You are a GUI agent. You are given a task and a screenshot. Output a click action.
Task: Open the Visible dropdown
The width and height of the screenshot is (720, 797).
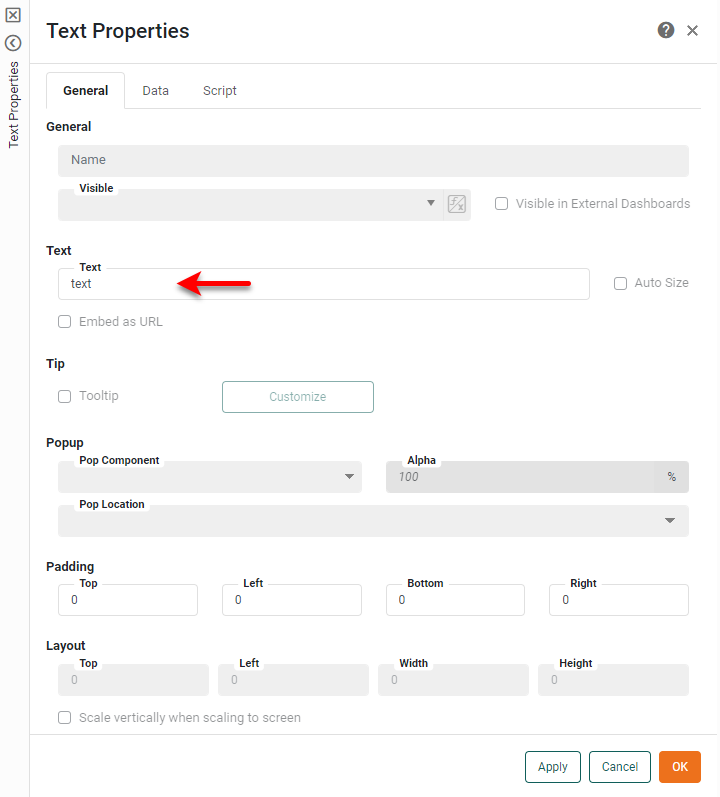[x=251, y=205]
